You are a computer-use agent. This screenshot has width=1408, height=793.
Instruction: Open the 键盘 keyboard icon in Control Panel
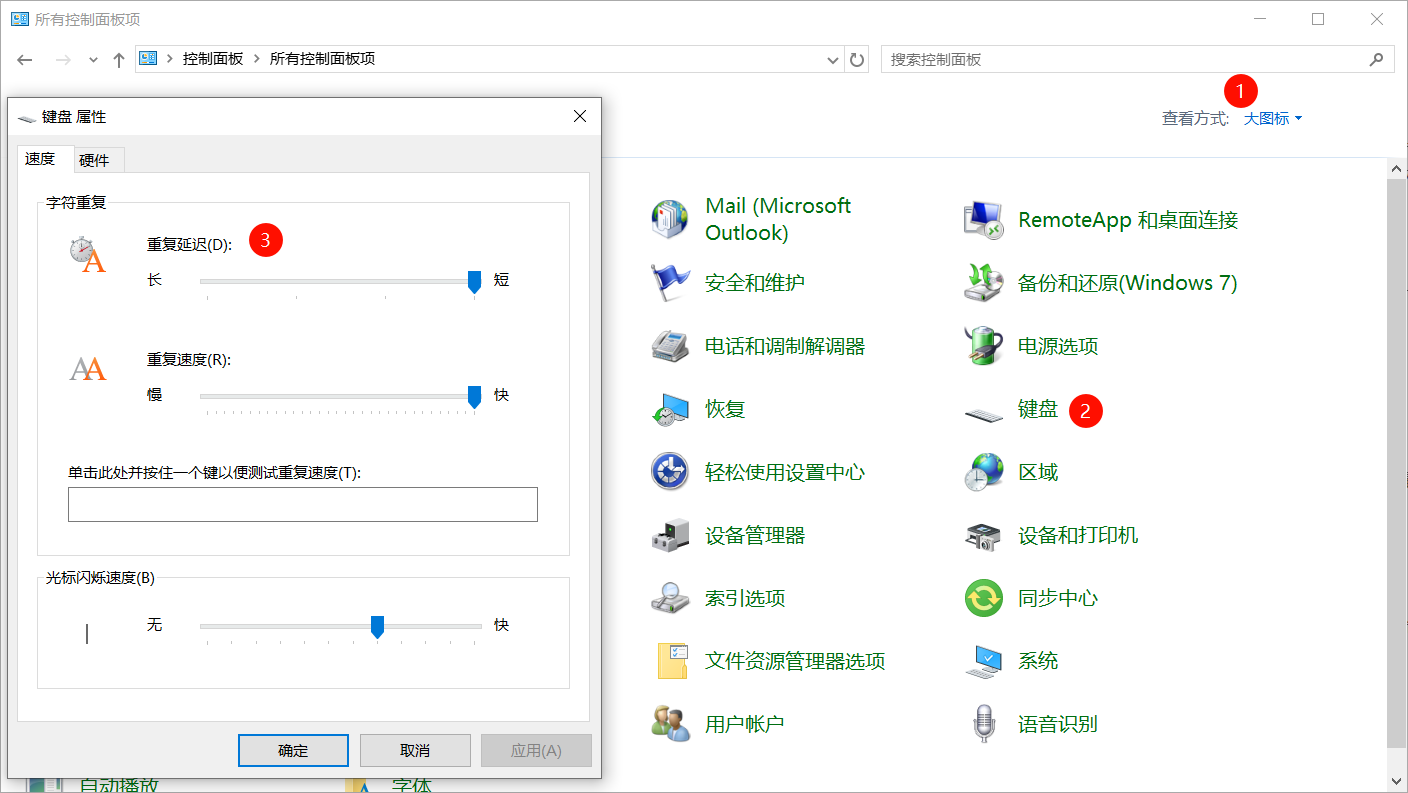(984, 411)
